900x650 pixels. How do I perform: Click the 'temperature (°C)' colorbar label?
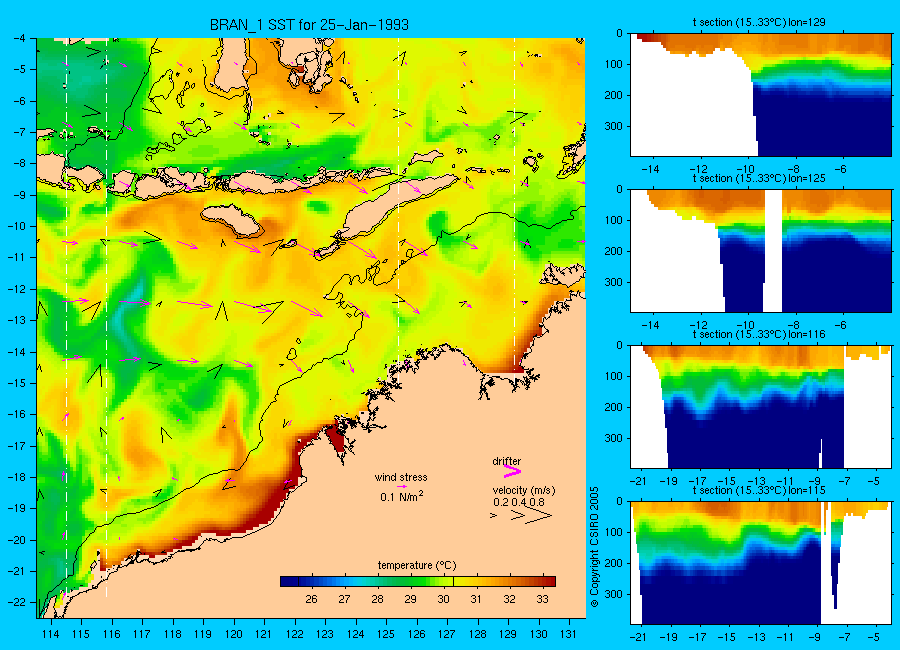click(x=417, y=566)
